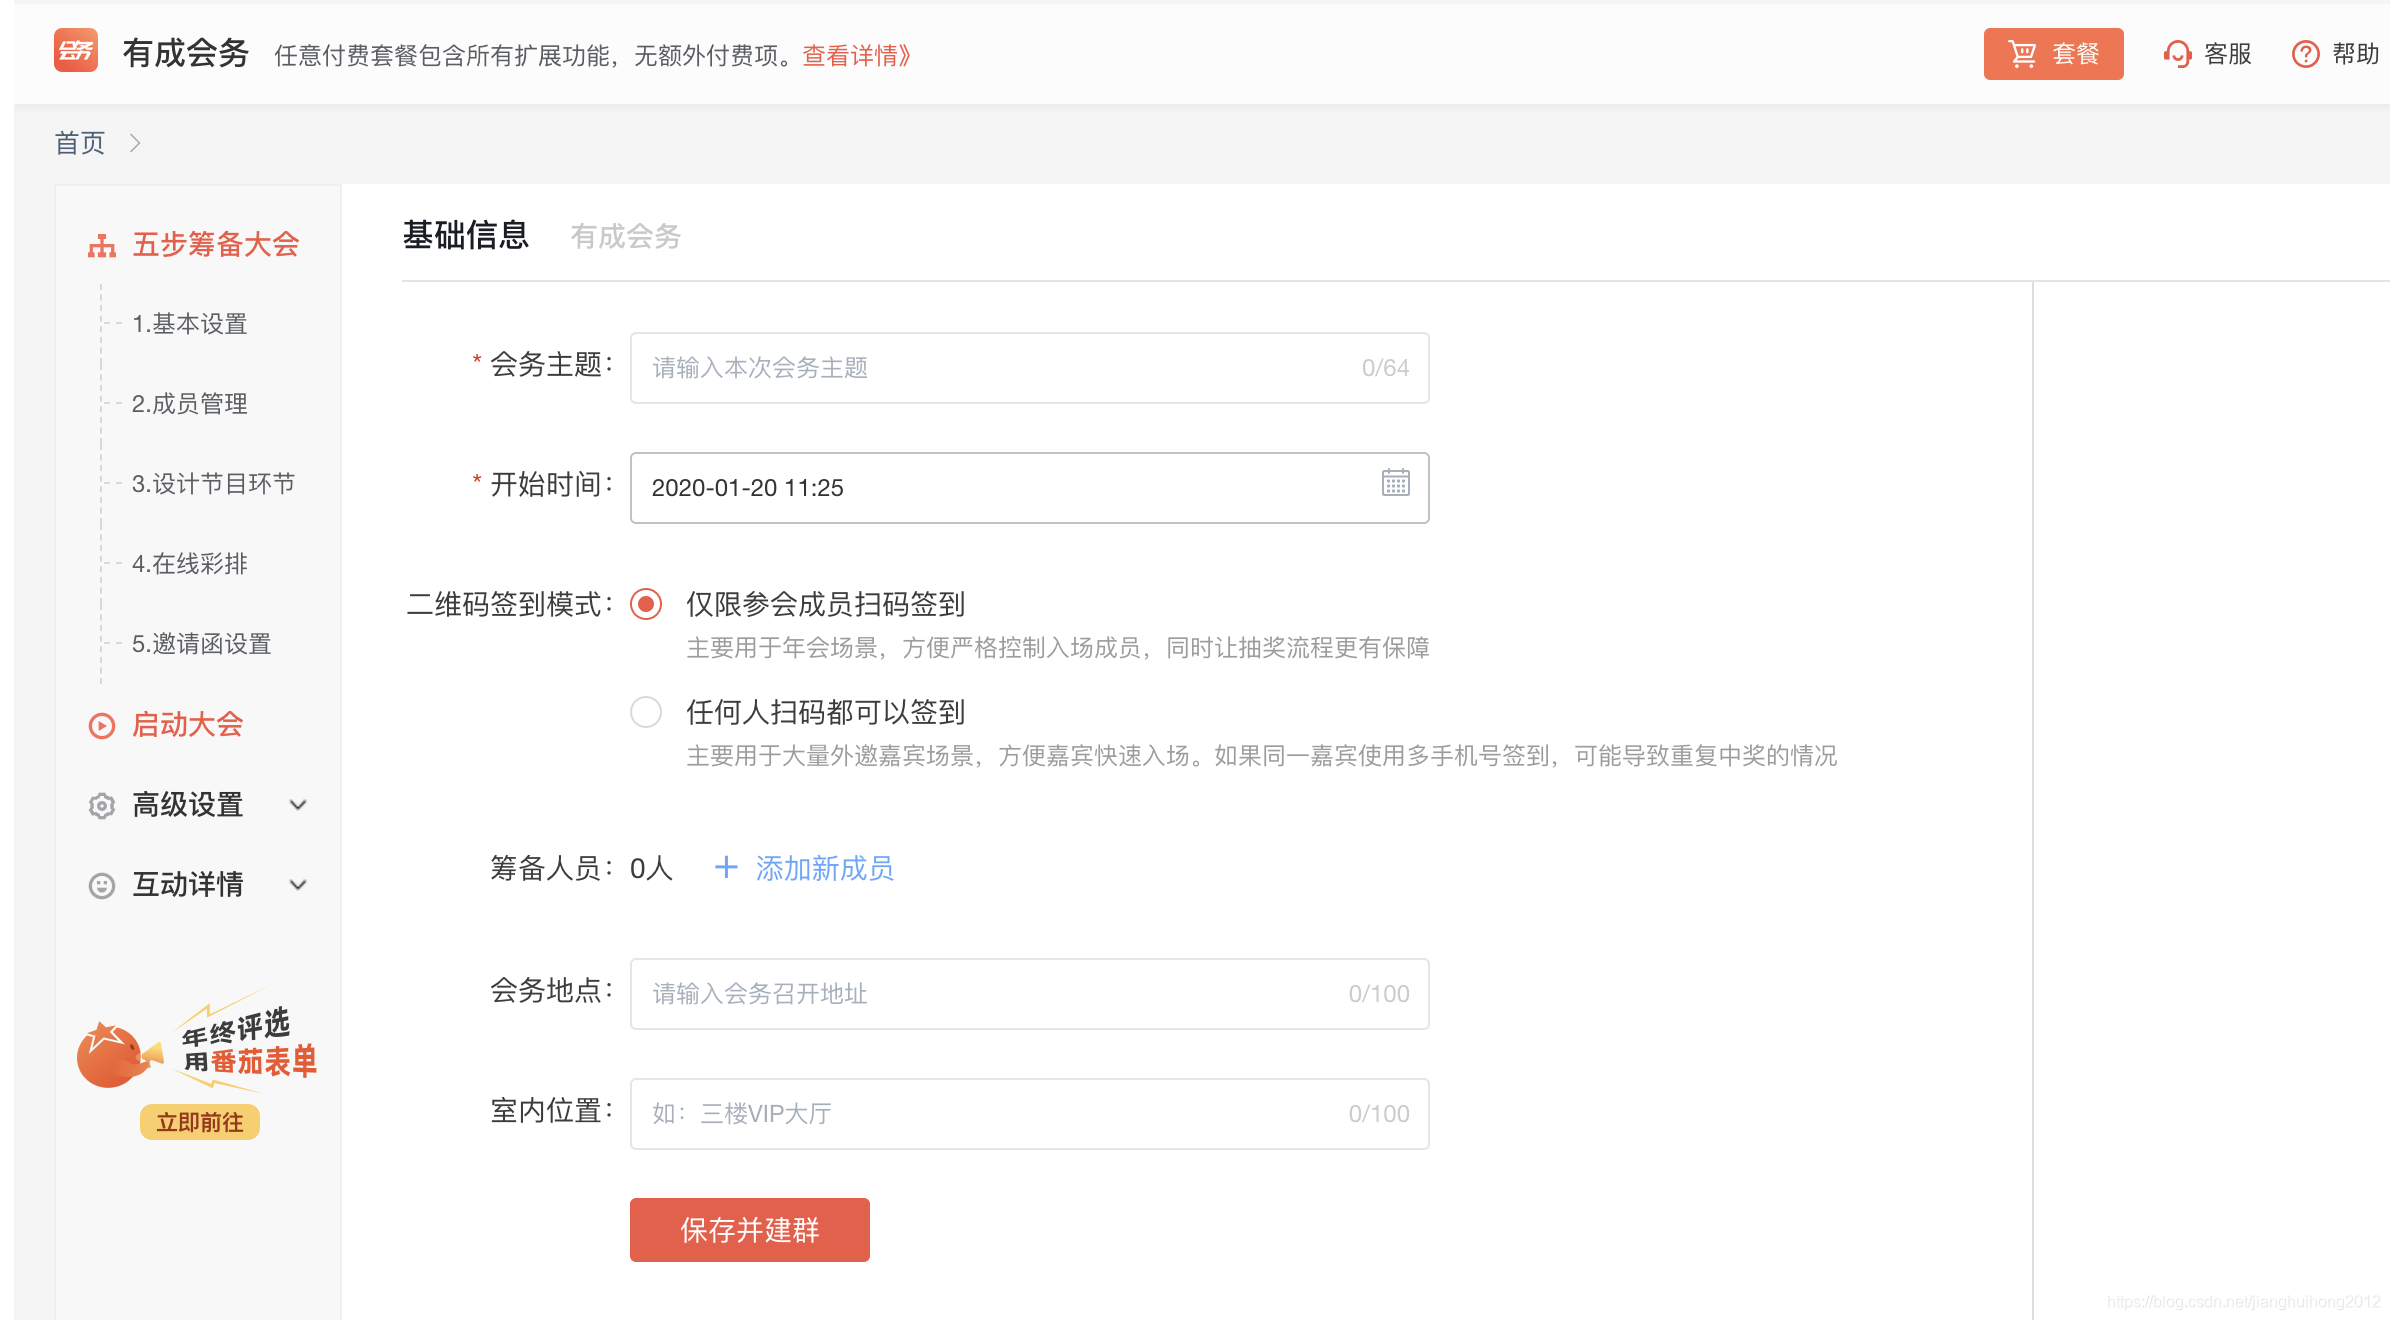Open the 帮助 question mark icon
The height and width of the screenshot is (1320, 2390).
tap(2305, 54)
